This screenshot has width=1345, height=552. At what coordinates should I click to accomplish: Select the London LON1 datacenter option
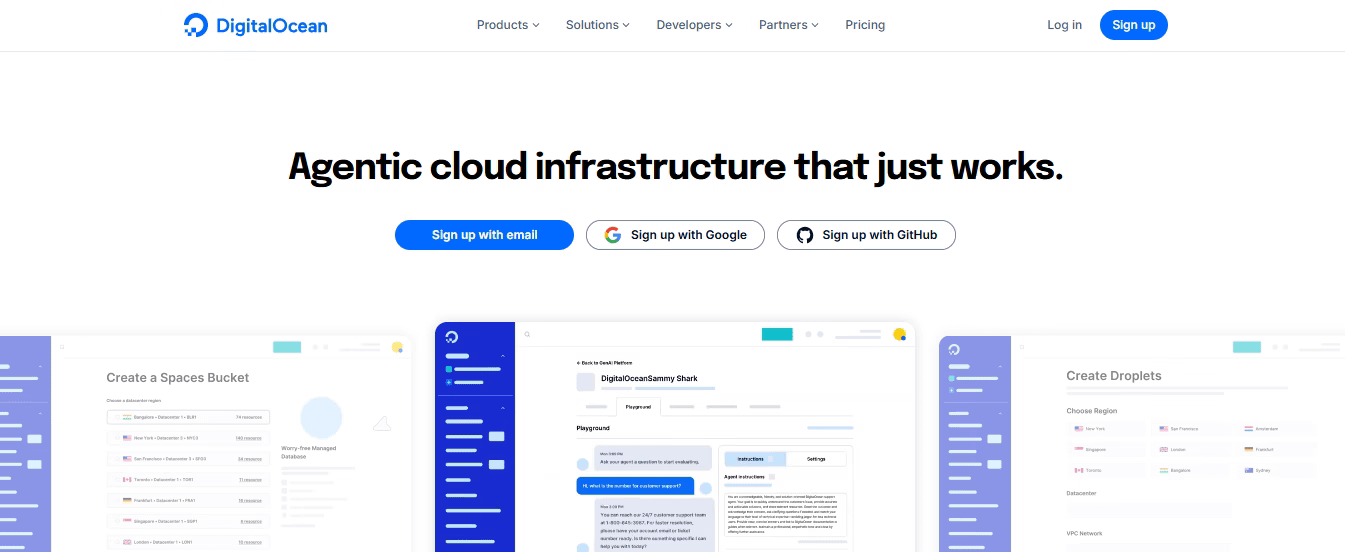tap(186, 542)
